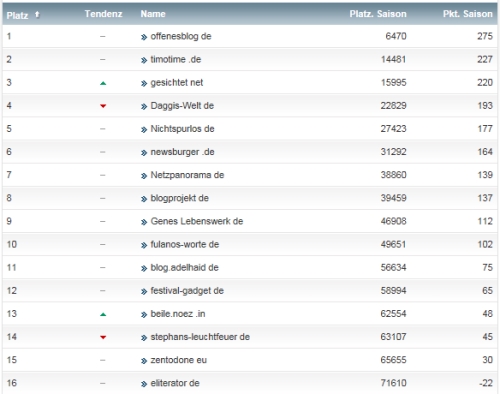Select season points value -22
Viewport: 500px width, 394px height.
[486, 383]
